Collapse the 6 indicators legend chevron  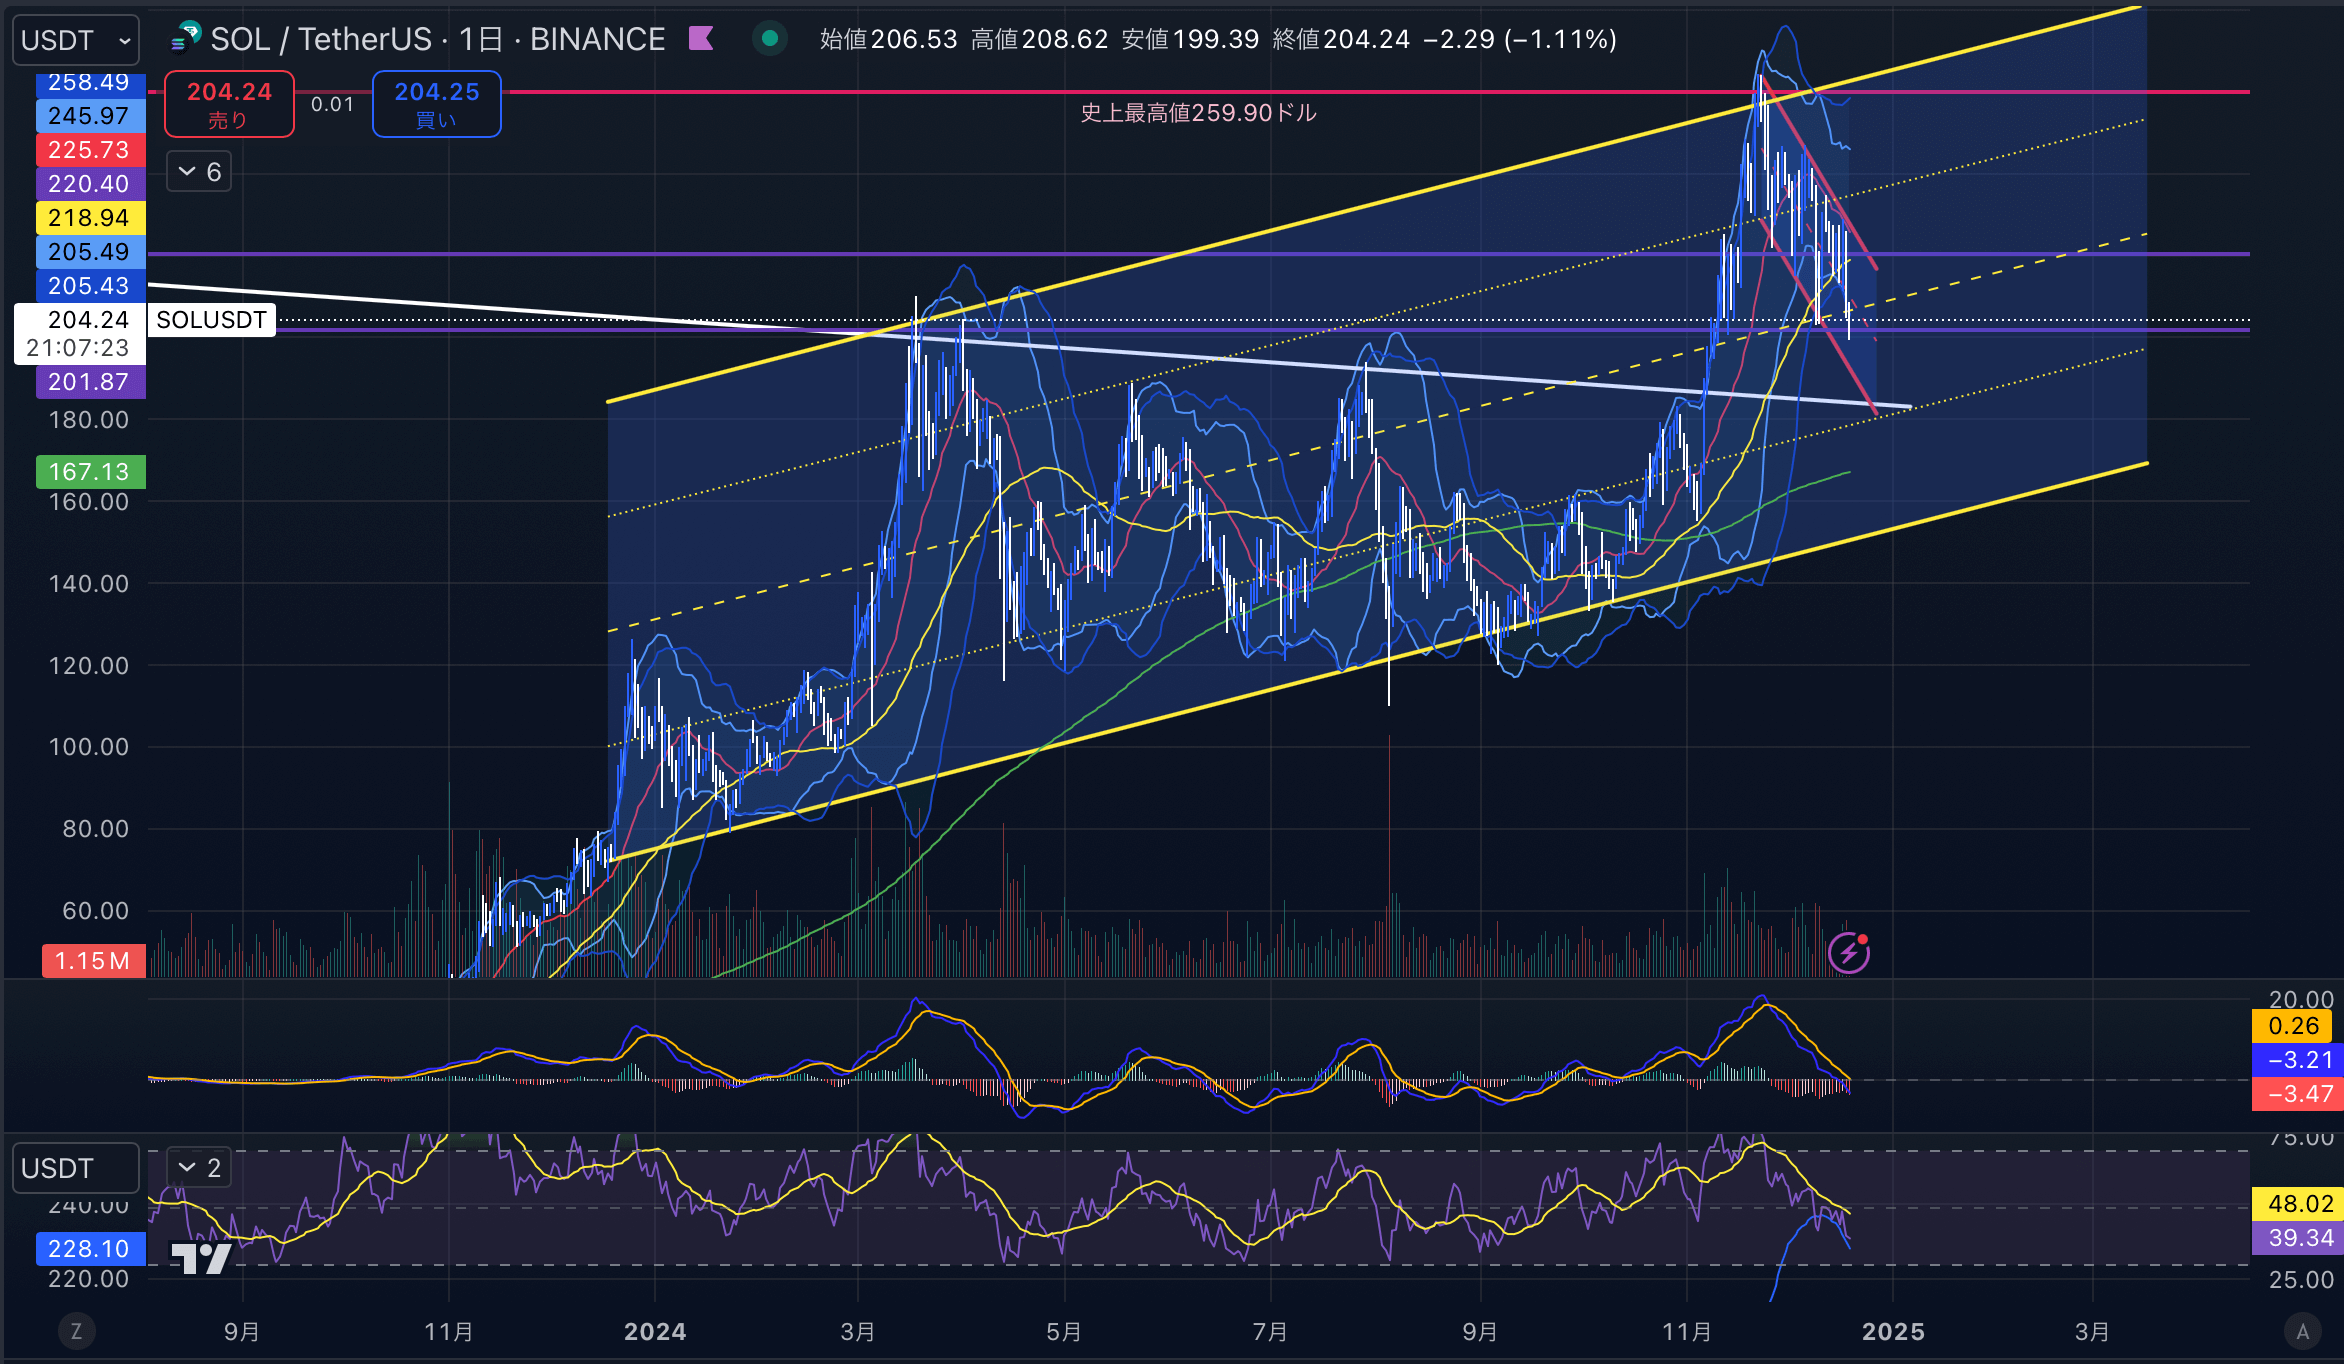pyautogui.click(x=199, y=172)
